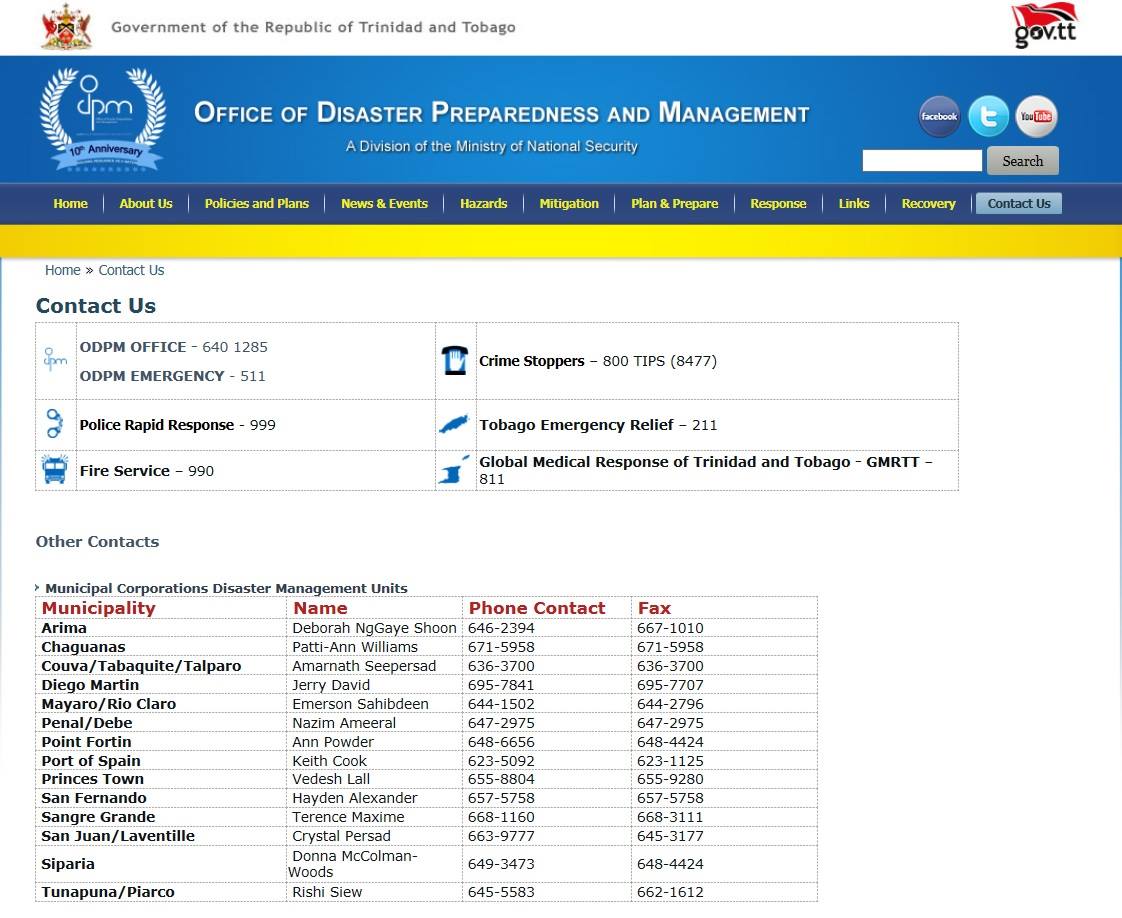Click the Fire Service truck icon
Screen dimensions: 1122x918
pyautogui.click(x=55, y=470)
